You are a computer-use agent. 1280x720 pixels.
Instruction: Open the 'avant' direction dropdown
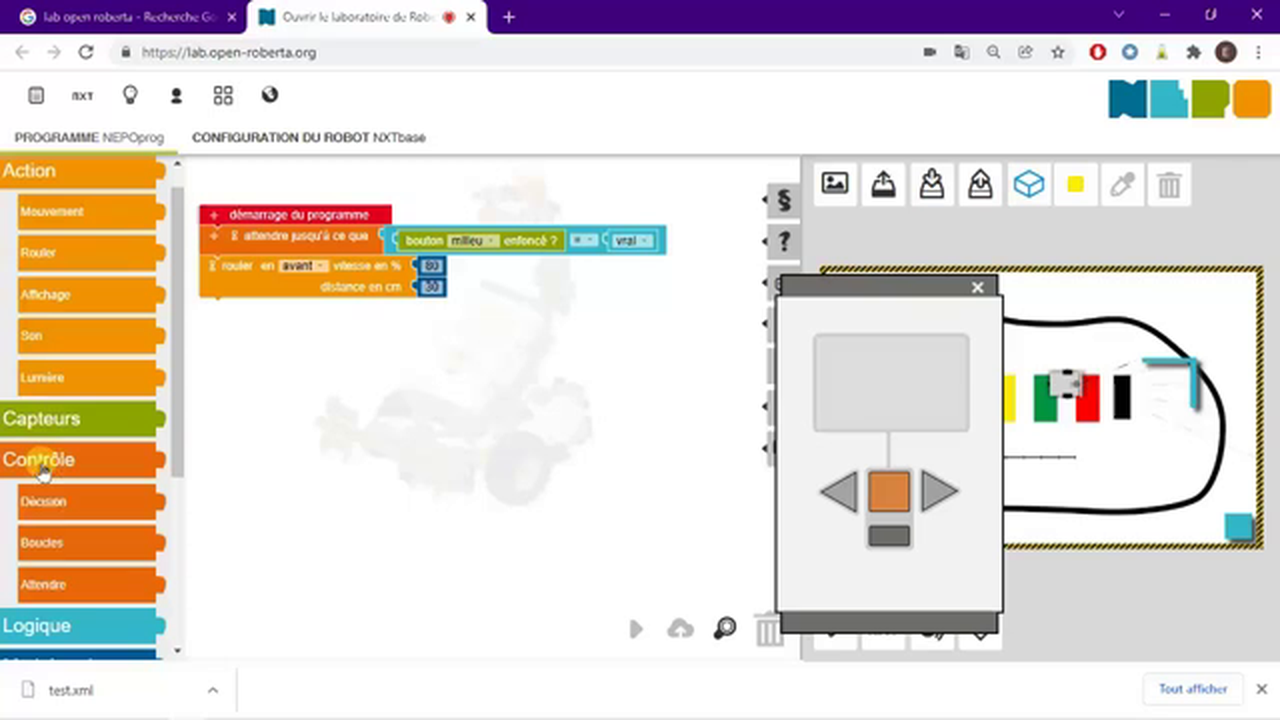304,266
